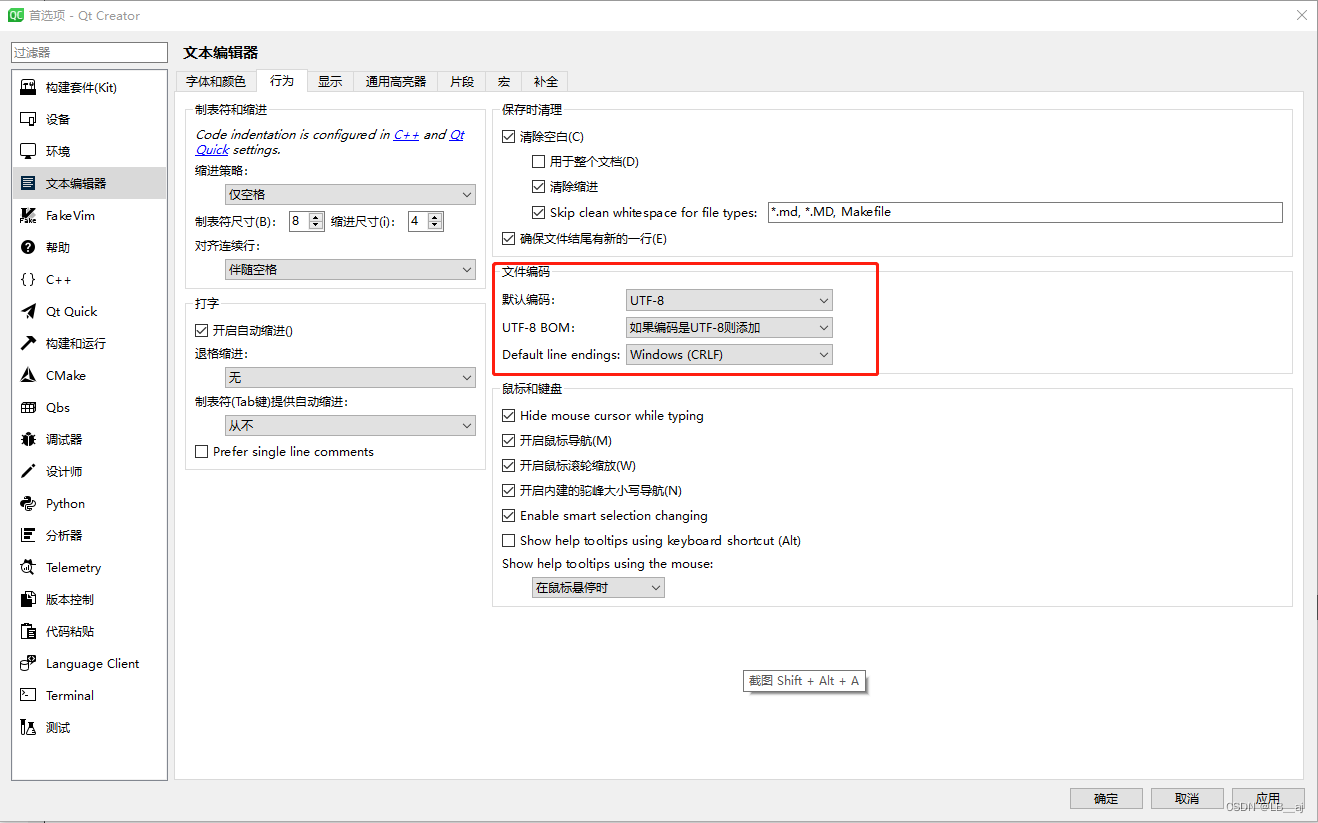
Task: Open the 测试 settings icon
Action: [x=28, y=727]
